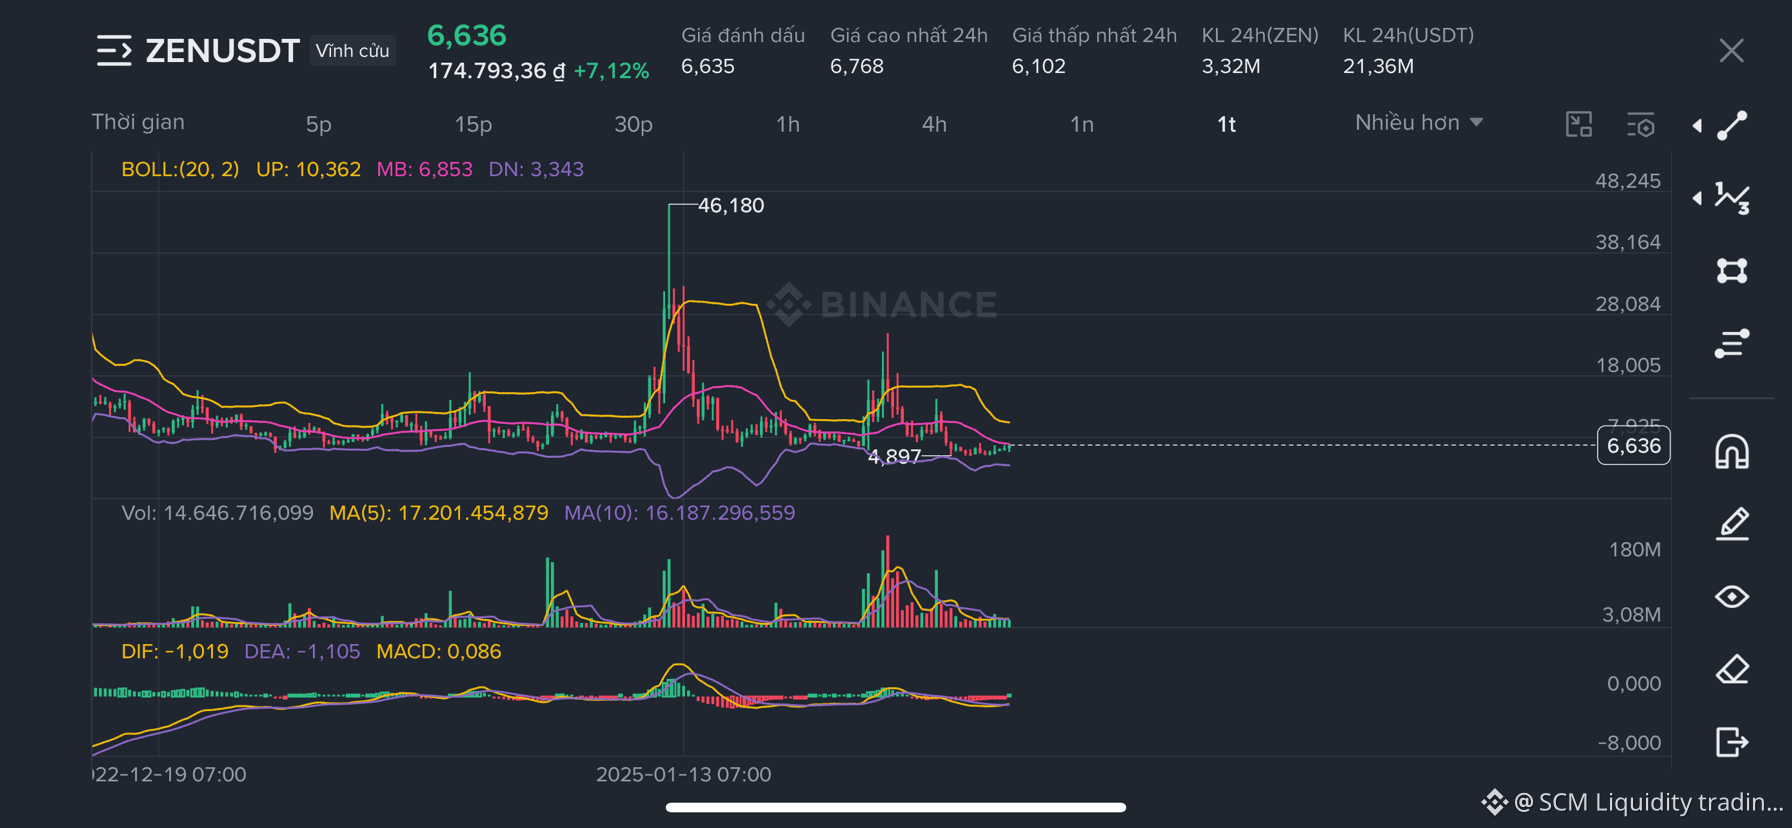Tap the 46,180 high price marker
The image size is (1792, 828).
pyautogui.click(x=731, y=205)
